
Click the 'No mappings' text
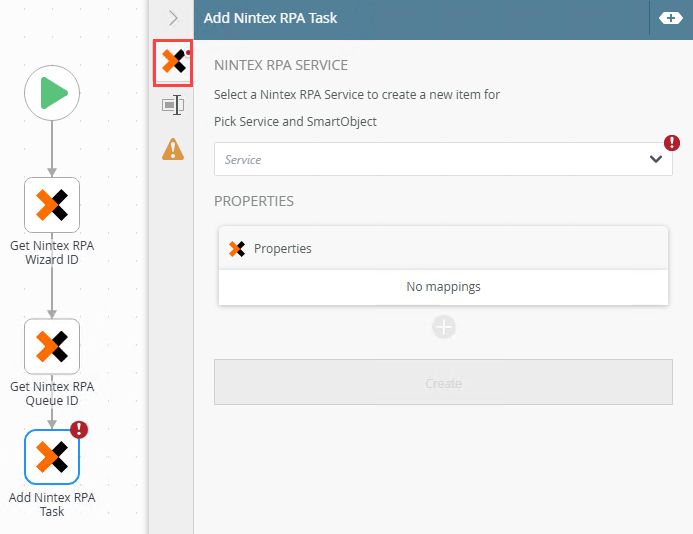click(443, 286)
